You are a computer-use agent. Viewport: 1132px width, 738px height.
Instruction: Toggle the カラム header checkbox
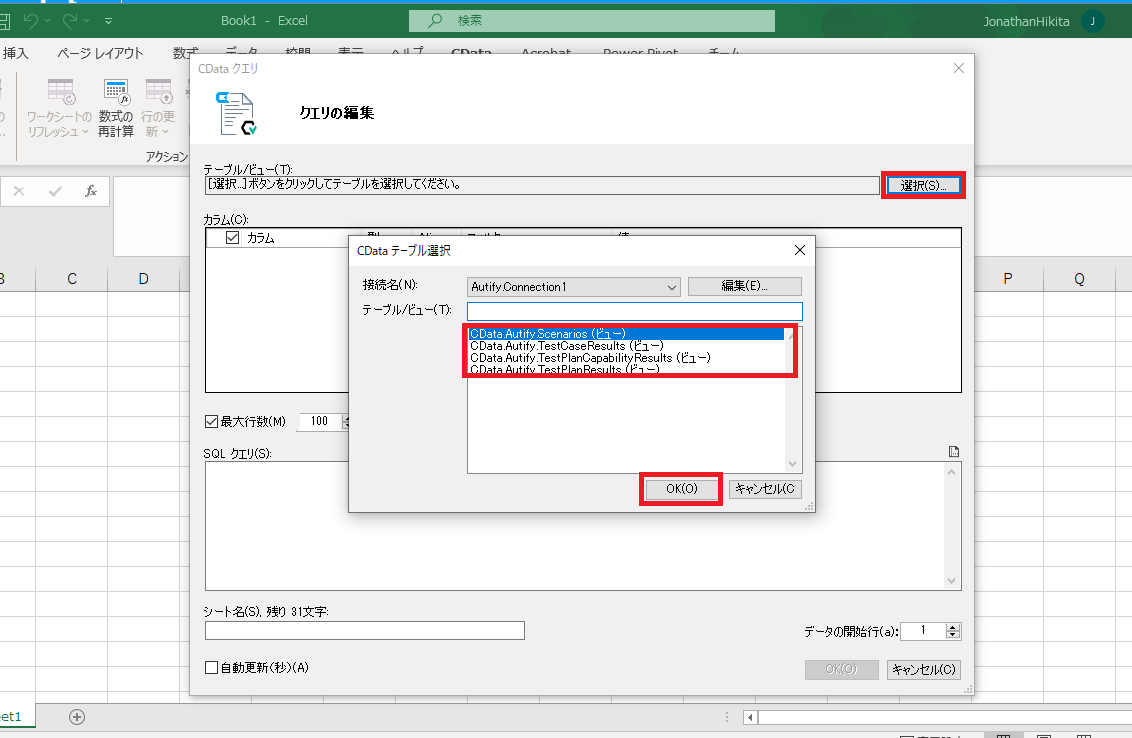[232, 238]
